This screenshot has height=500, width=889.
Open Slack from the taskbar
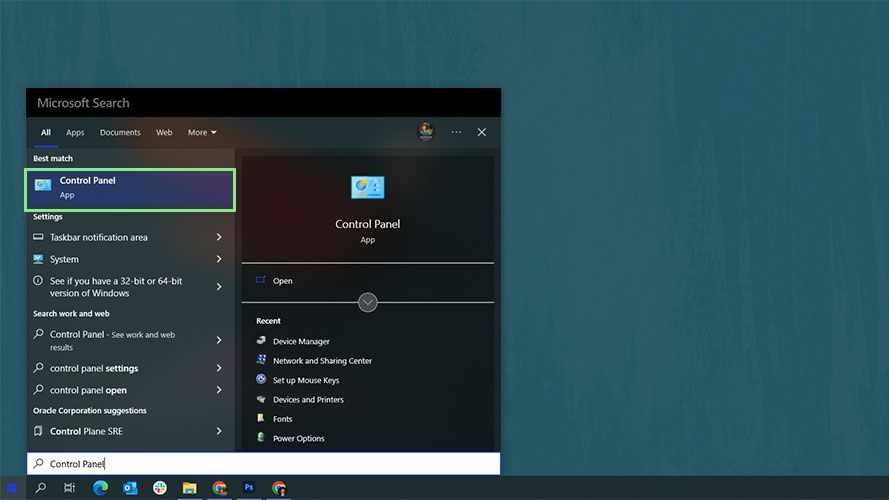[x=160, y=488]
